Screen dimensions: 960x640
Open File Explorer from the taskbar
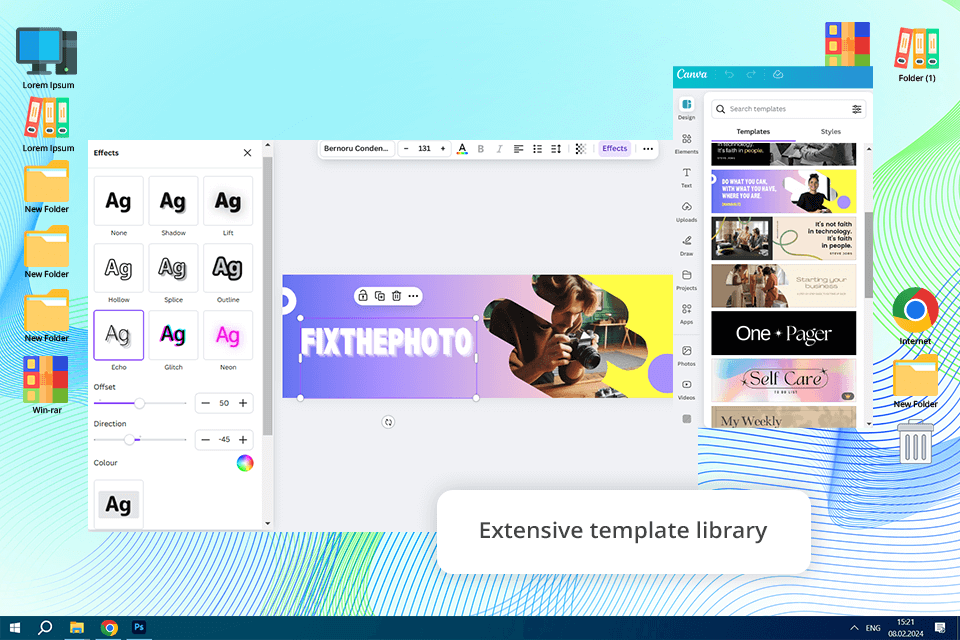click(77, 628)
